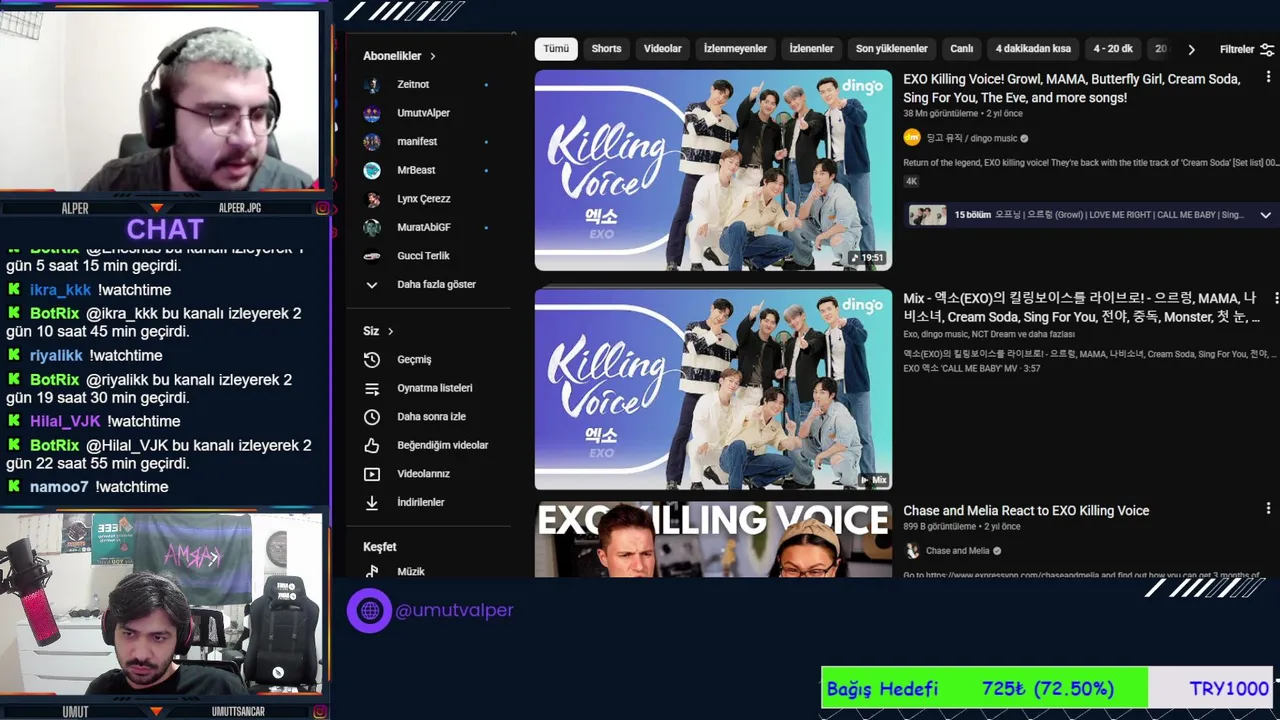Select the 4 dakikadan kısa chip
Image resolution: width=1280 pixels, height=720 pixels.
click(x=1033, y=49)
